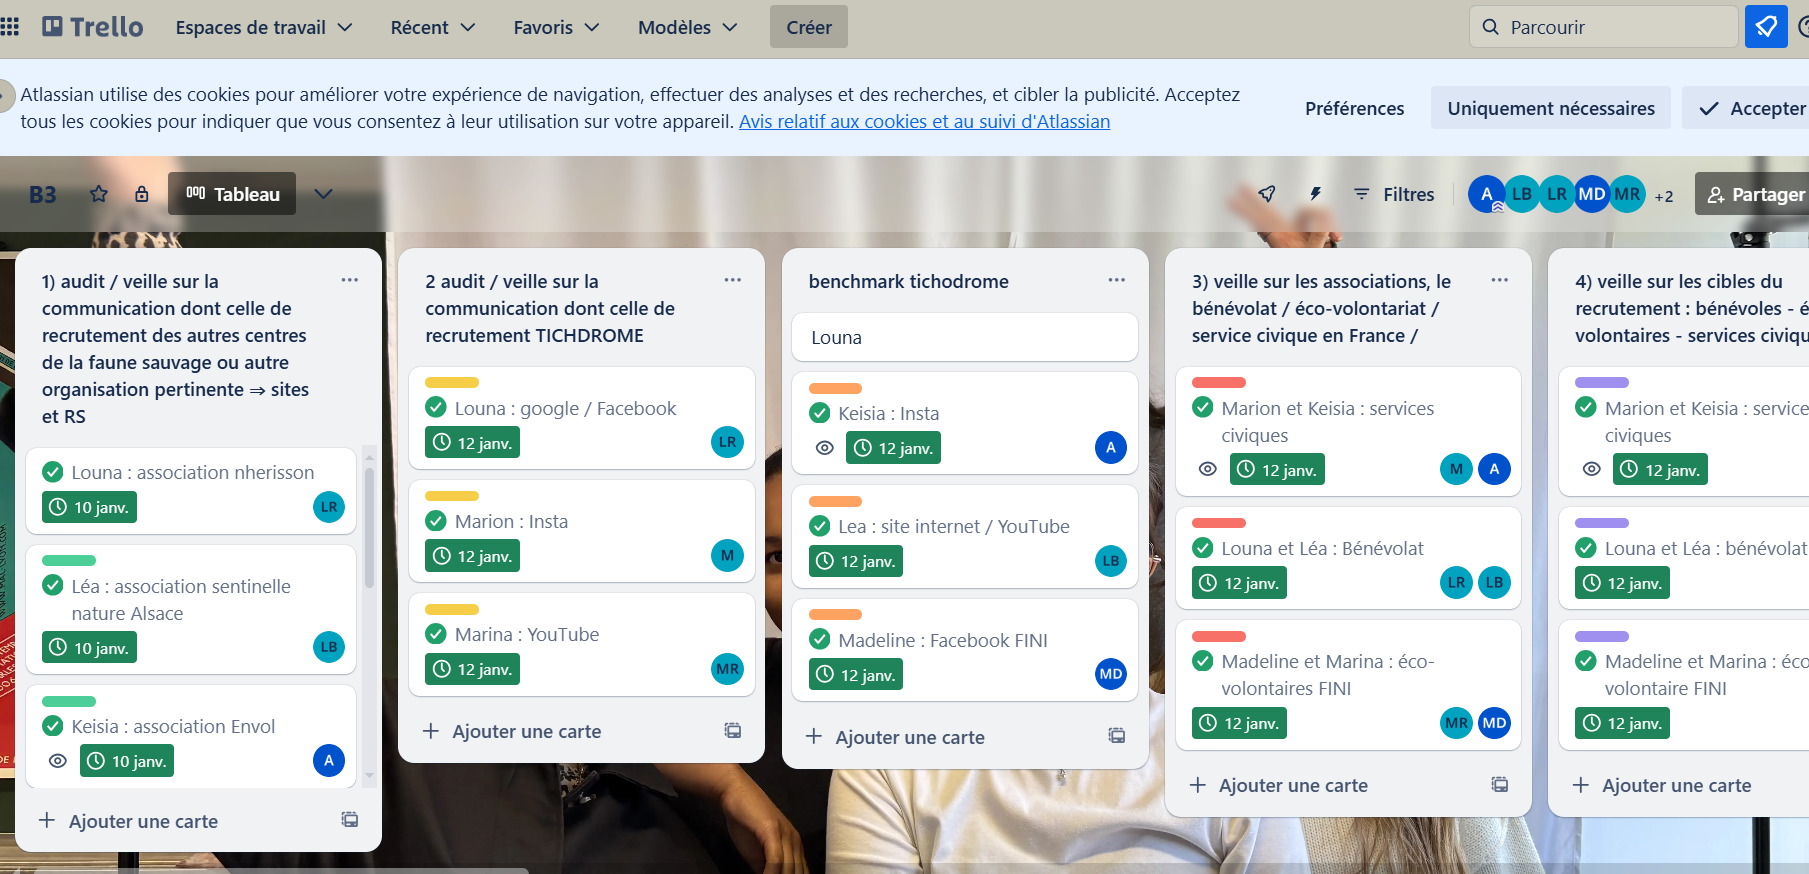Uncheck the completed 'Louna : google / Facebook' card
The height and width of the screenshot is (874, 1809).
pyautogui.click(x=436, y=408)
